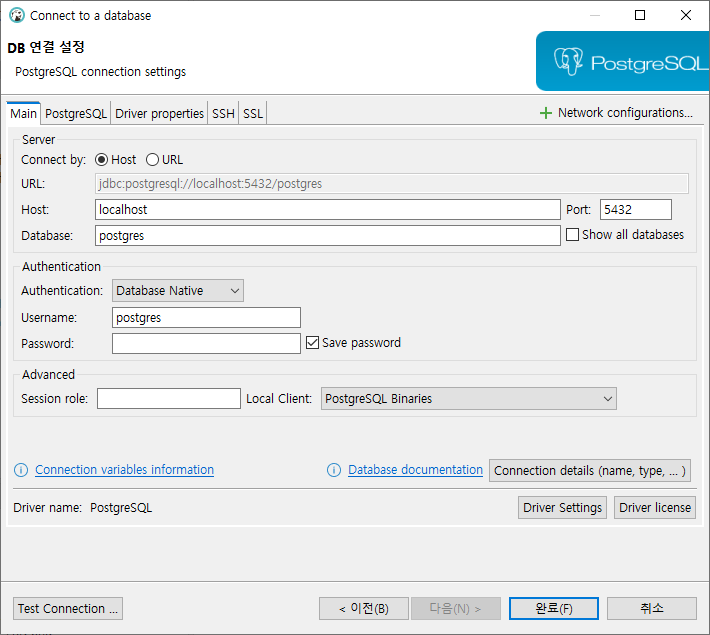Click the DBeaver icon in title bar
This screenshot has height=635, width=710.
(x=17, y=15)
